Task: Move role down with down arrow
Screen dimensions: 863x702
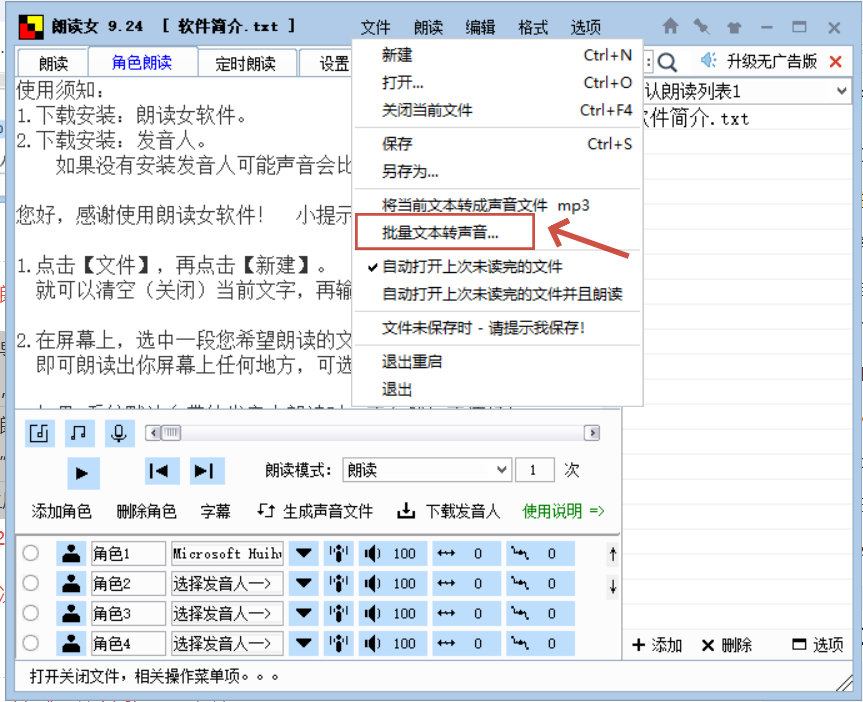Action: (x=613, y=585)
